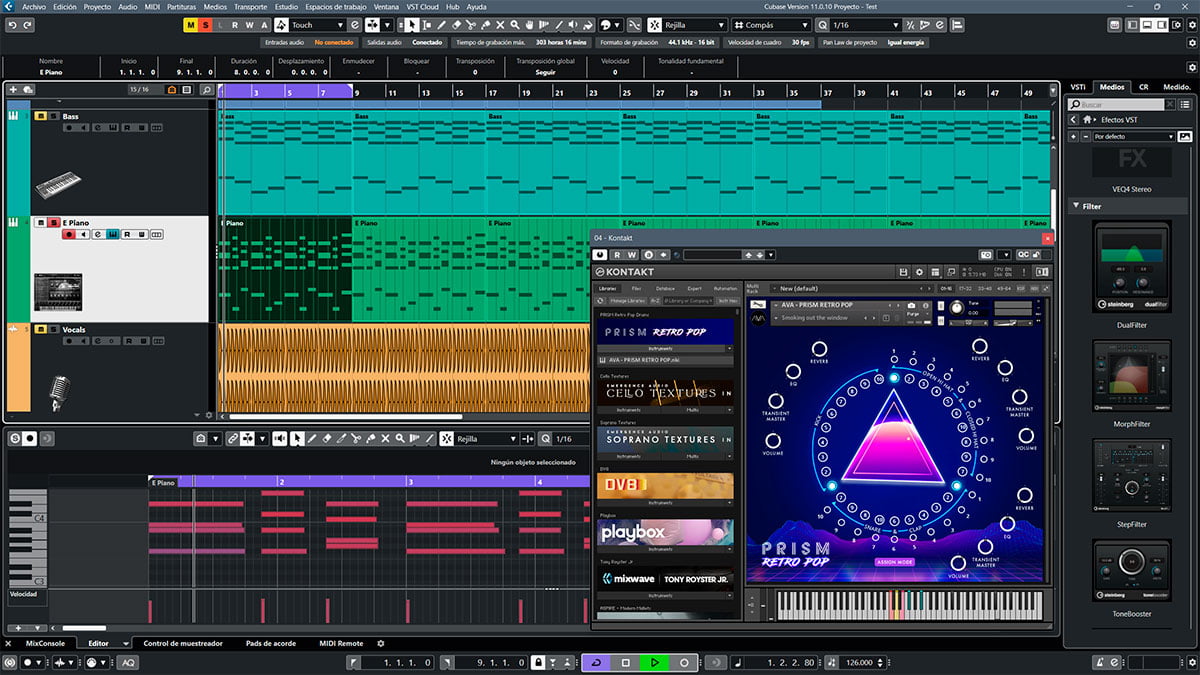Toggle global Solo S button in toolbar
Image resolution: width=1200 pixels, height=675 pixels.
click(x=205, y=25)
